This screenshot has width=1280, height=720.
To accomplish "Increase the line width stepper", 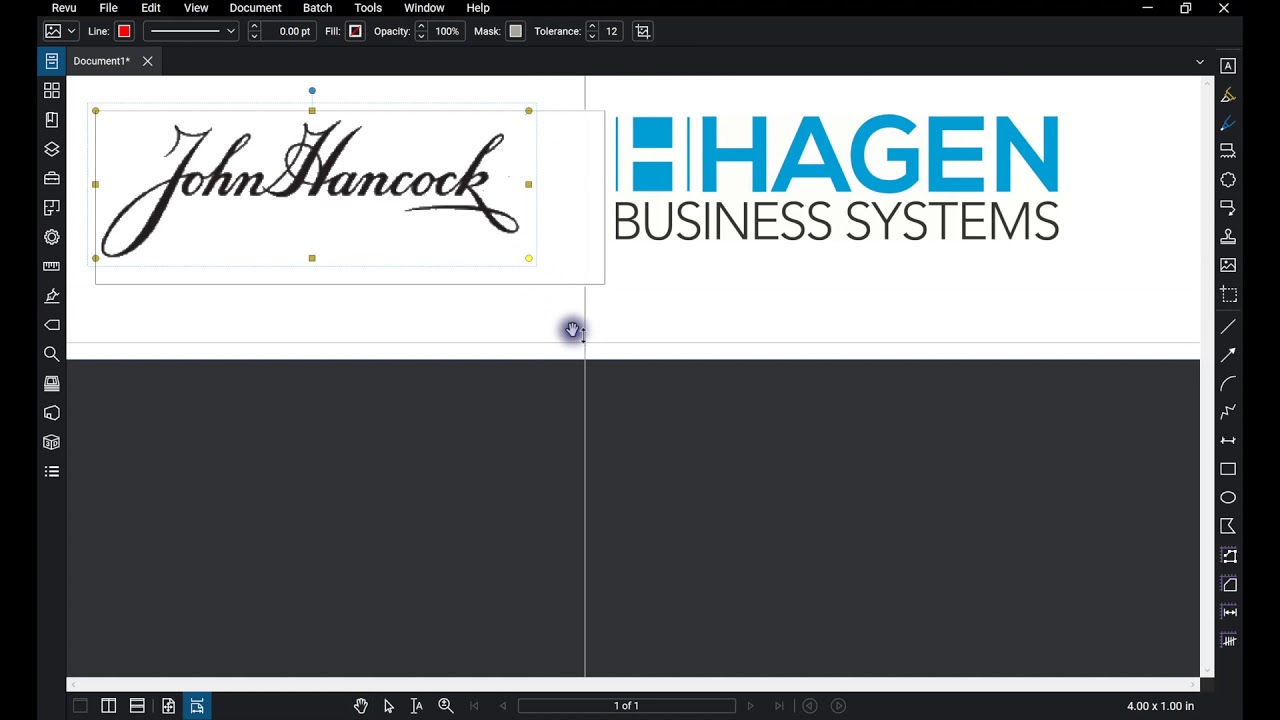I will point(254,26).
